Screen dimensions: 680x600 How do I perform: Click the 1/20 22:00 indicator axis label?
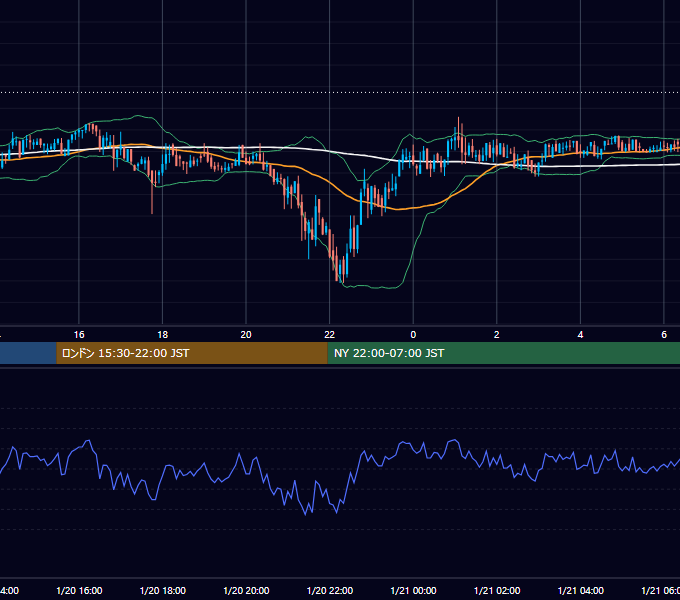pyautogui.click(x=330, y=591)
